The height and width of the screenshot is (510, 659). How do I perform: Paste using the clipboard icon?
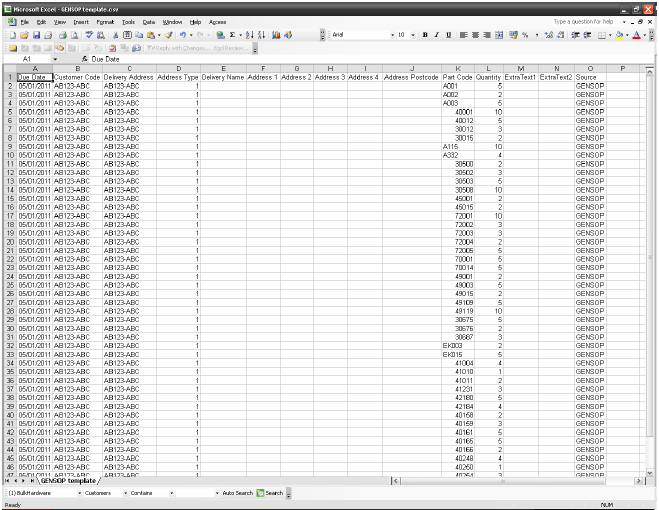point(151,35)
